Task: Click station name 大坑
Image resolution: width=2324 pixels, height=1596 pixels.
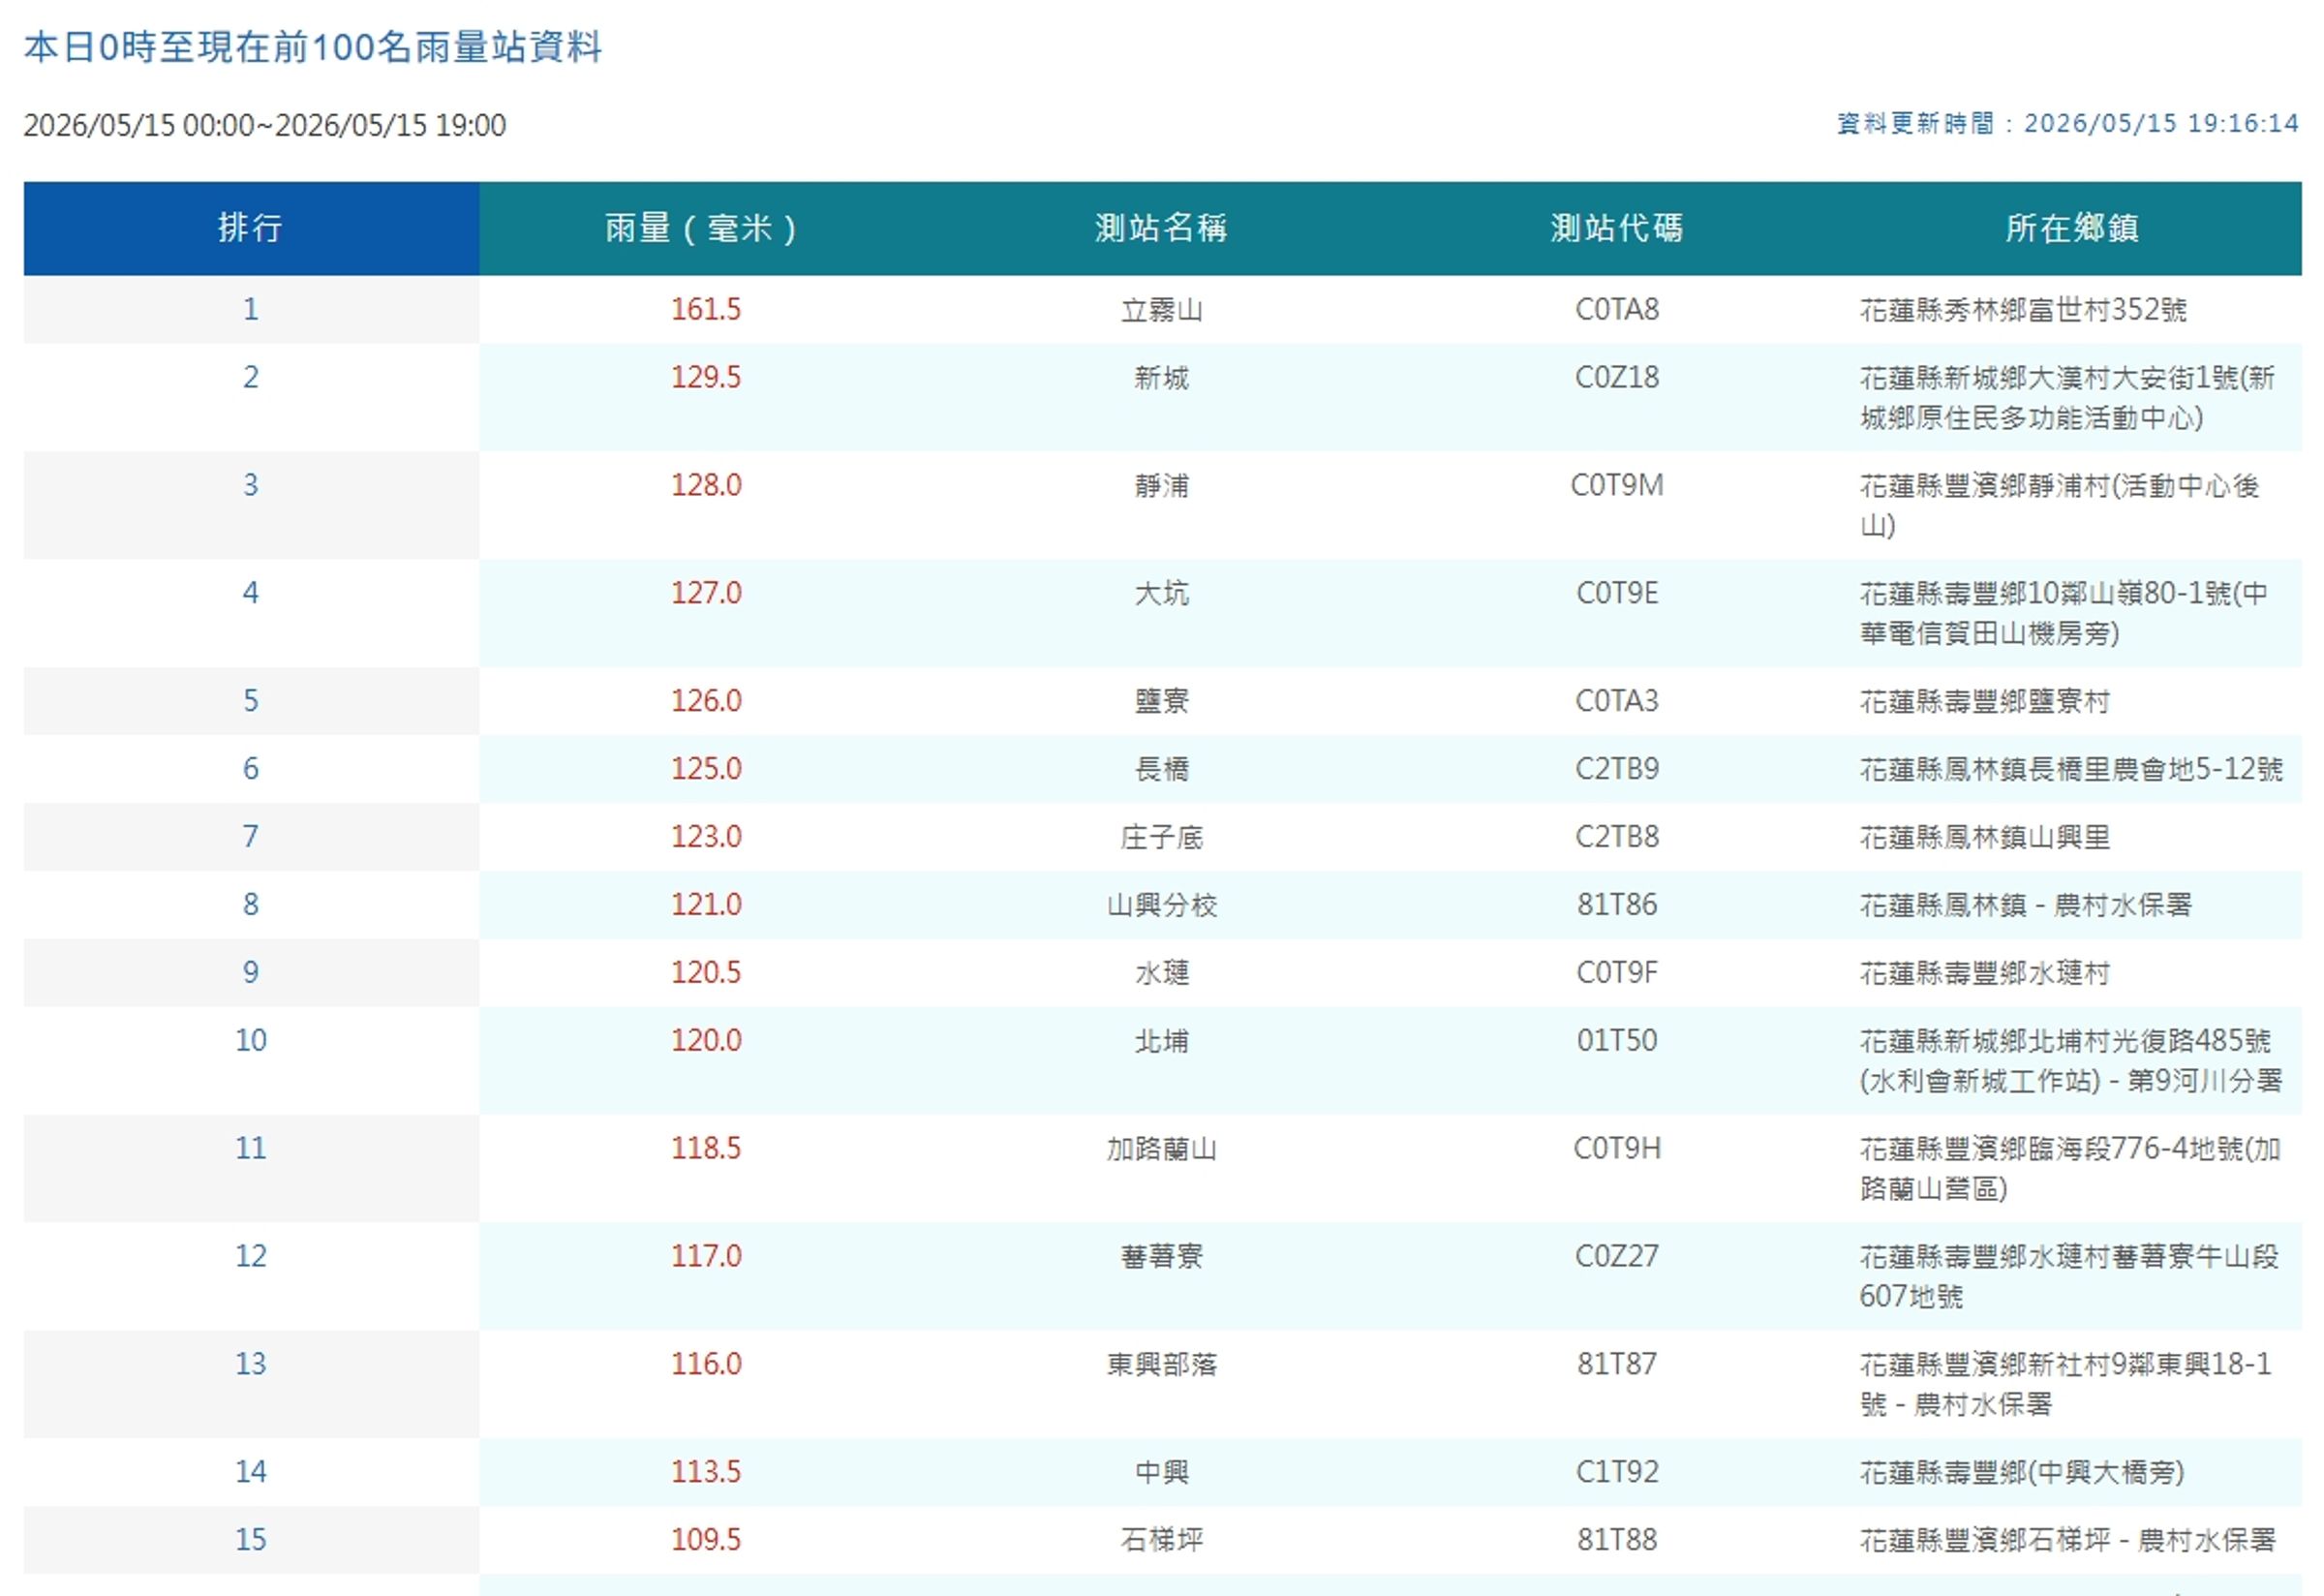Action: [1161, 594]
